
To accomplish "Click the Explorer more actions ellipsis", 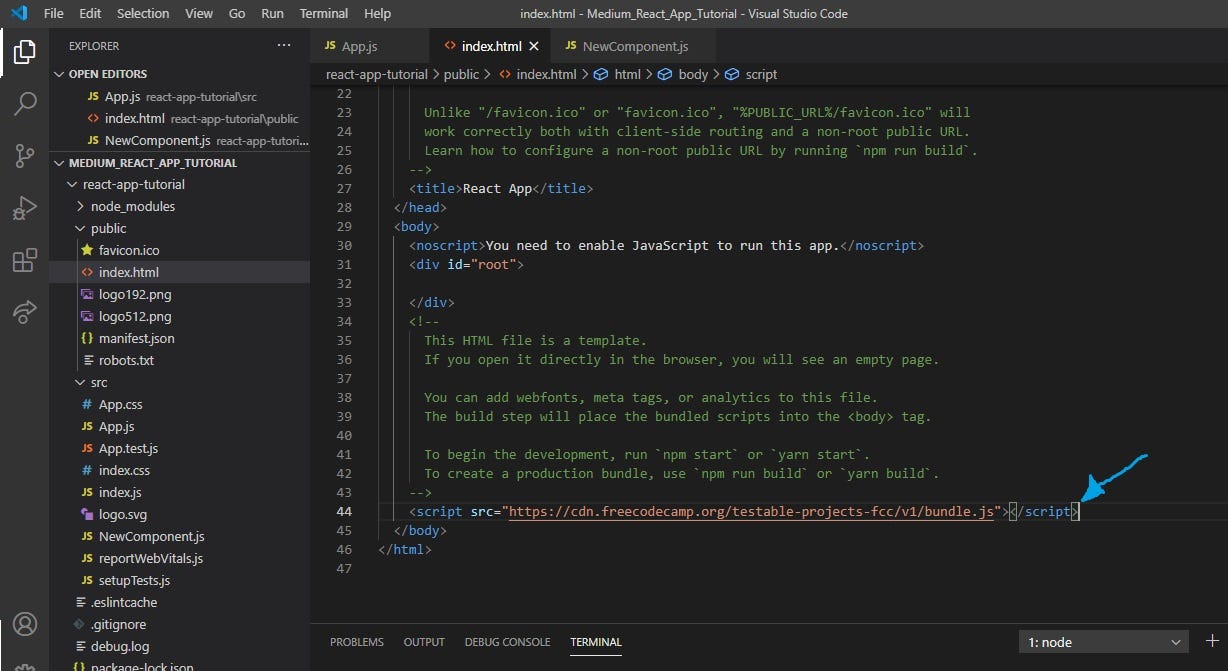I will coord(284,46).
